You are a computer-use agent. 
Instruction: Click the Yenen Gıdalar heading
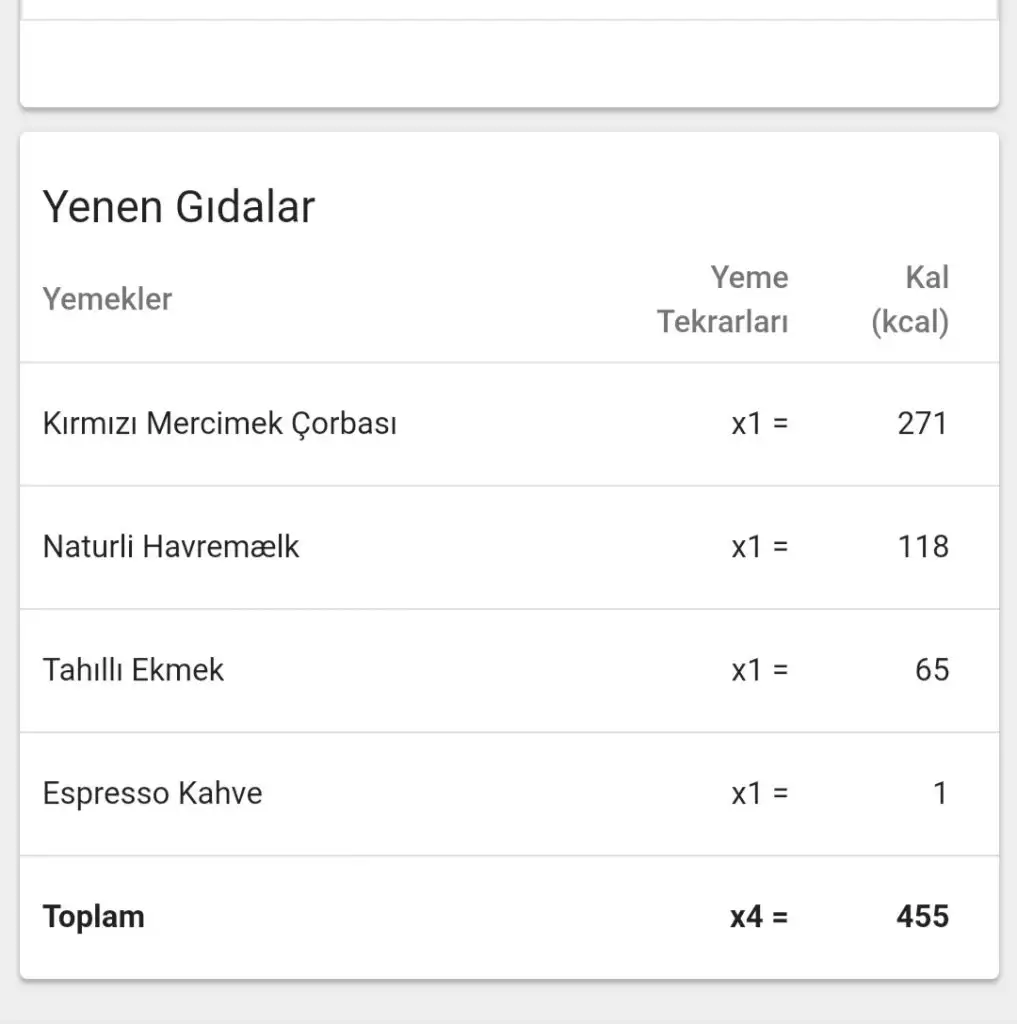pyautogui.click(x=179, y=207)
